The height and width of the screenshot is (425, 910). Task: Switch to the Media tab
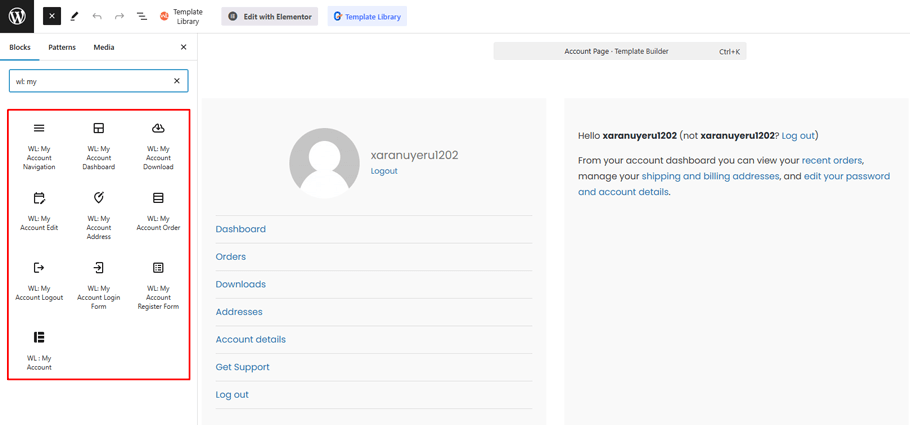click(104, 48)
